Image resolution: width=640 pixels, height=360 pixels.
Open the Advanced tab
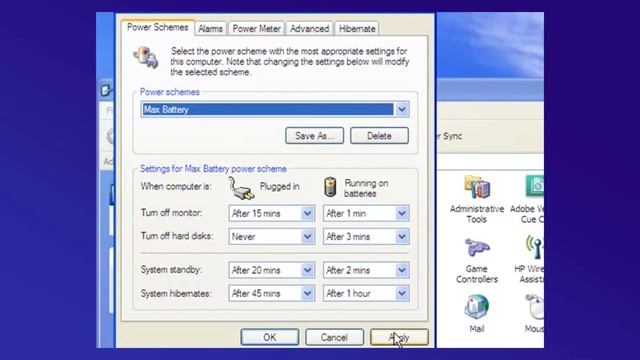tap(309, 29)
